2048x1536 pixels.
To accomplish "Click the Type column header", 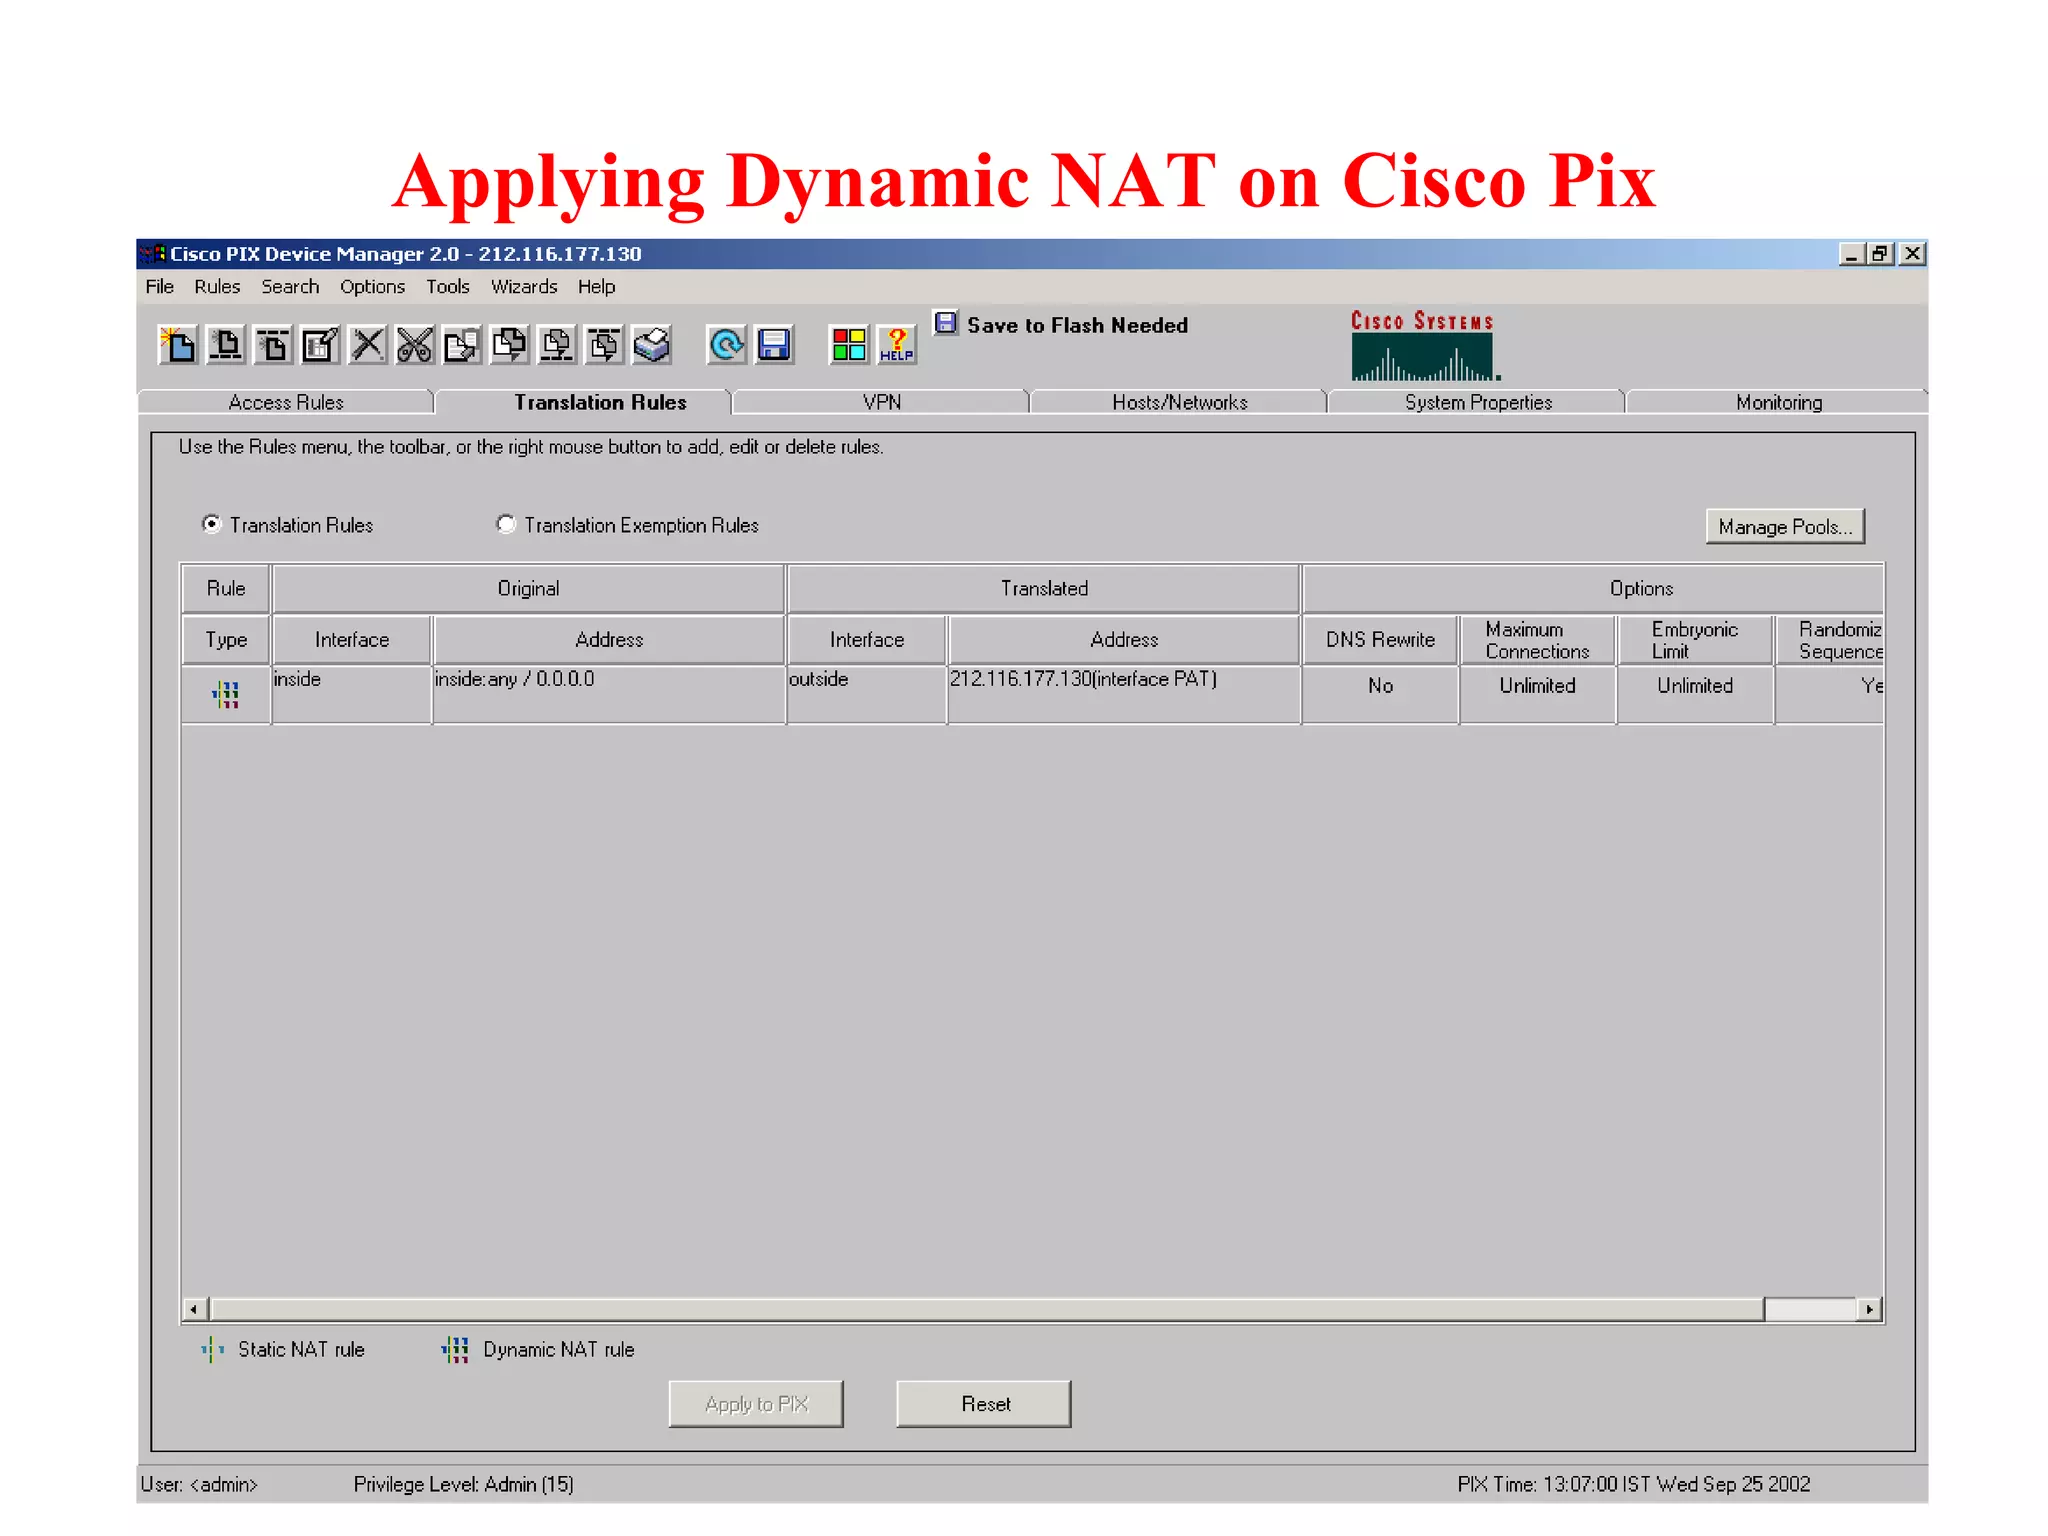I will (x=226, y=640).
